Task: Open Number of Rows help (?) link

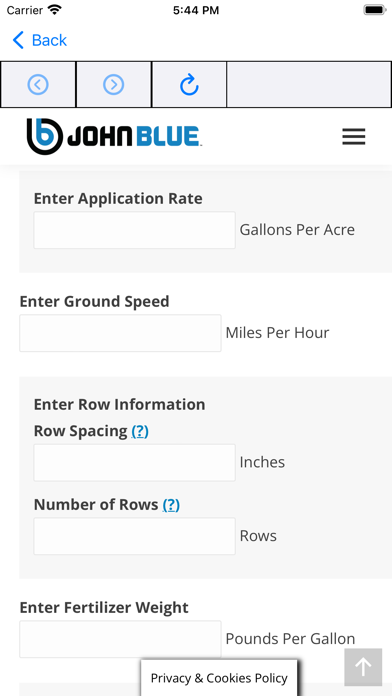Action: (x=171, y=505)
